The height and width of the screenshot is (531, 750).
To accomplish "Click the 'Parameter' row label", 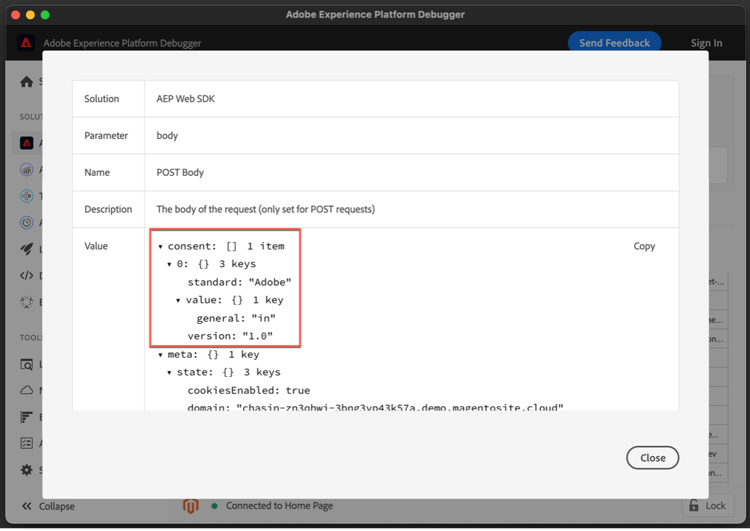I will (x=106, y=136).
